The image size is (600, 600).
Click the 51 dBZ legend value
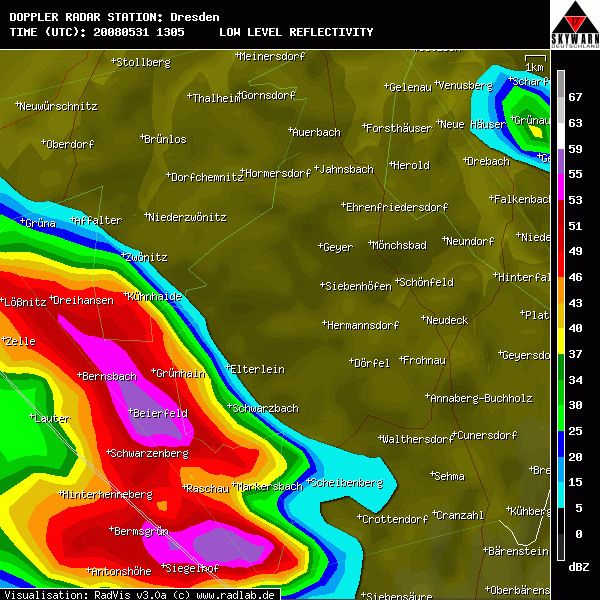point(575,226)
